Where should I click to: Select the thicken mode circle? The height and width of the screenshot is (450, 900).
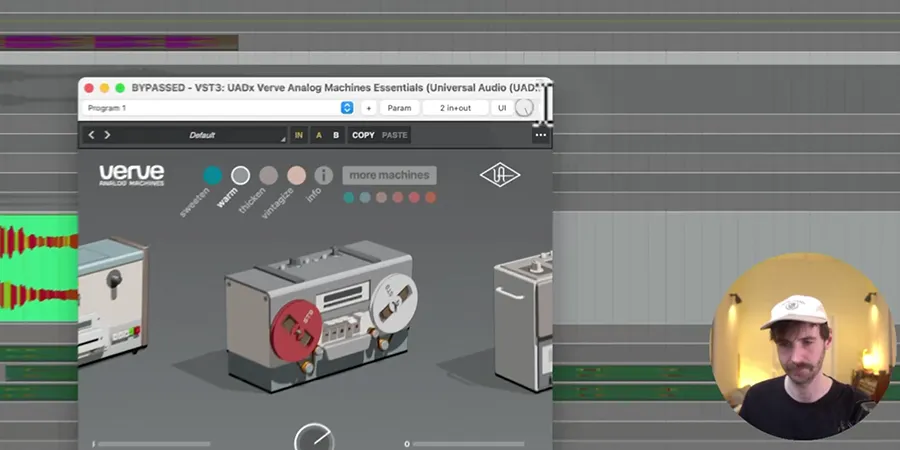pyautogui.click(x=268, y=176)
